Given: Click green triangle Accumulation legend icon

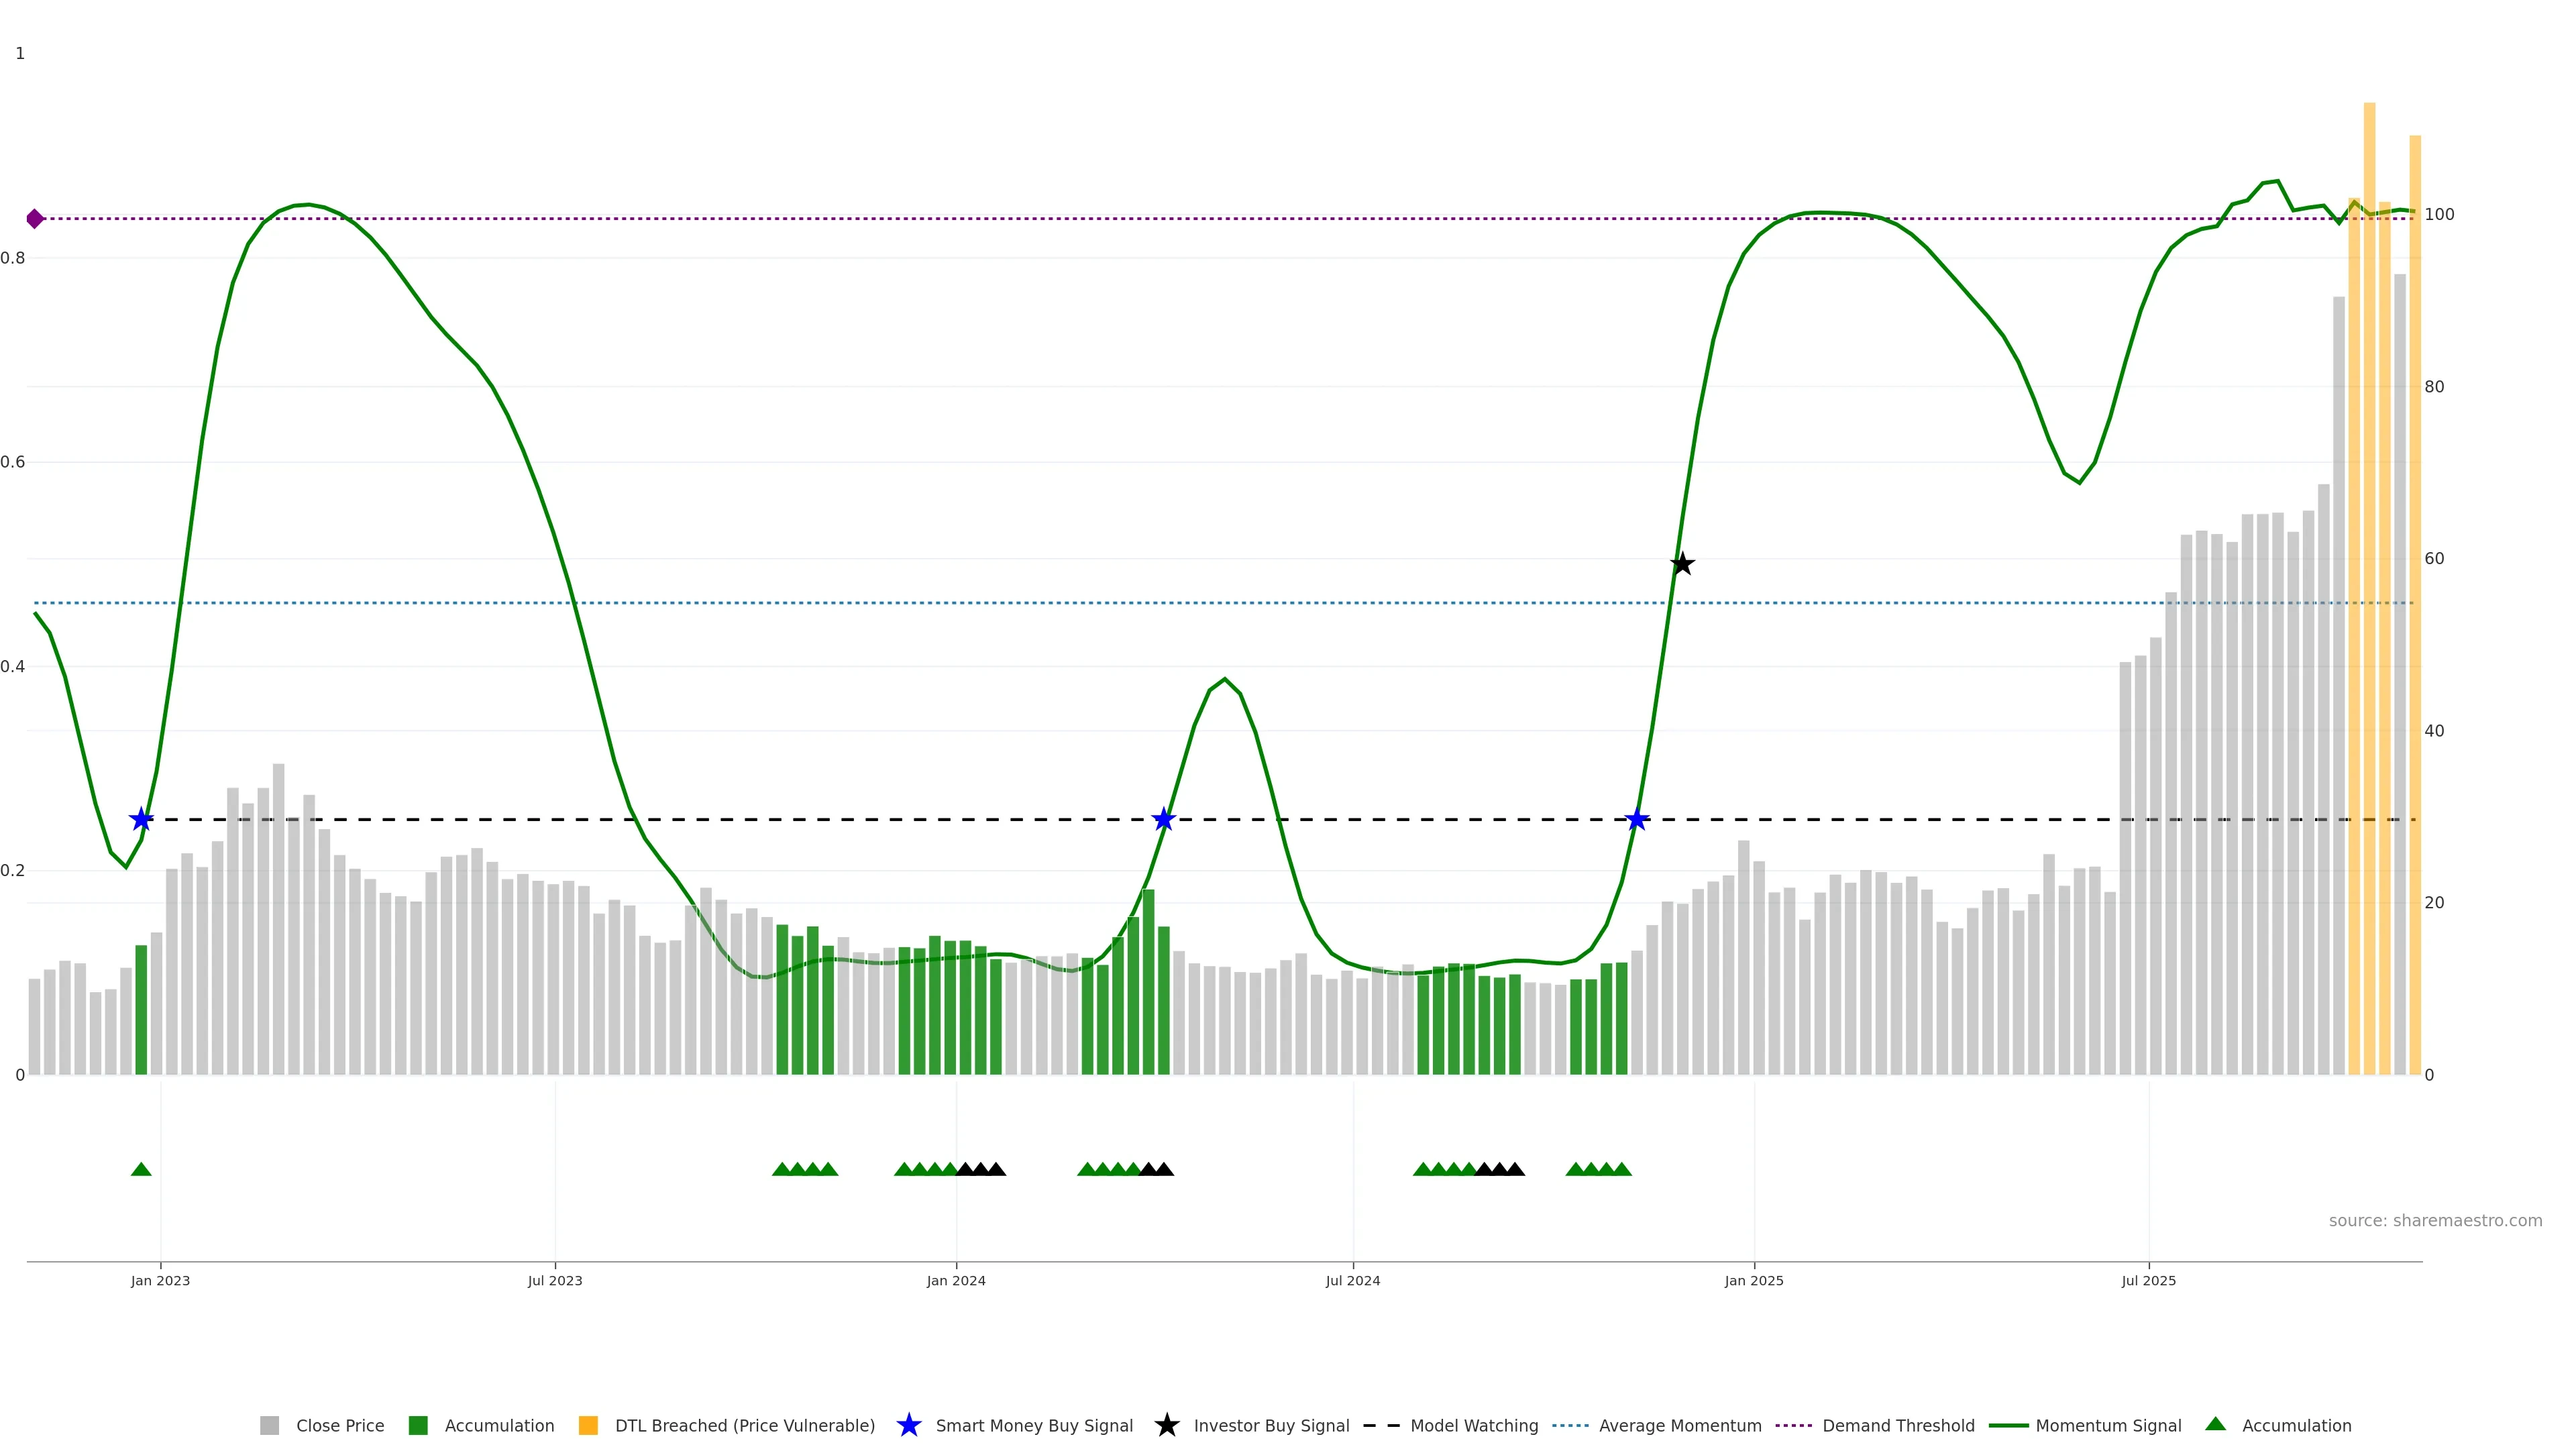Looking at the screenshot, I should click(2215, 1424).
